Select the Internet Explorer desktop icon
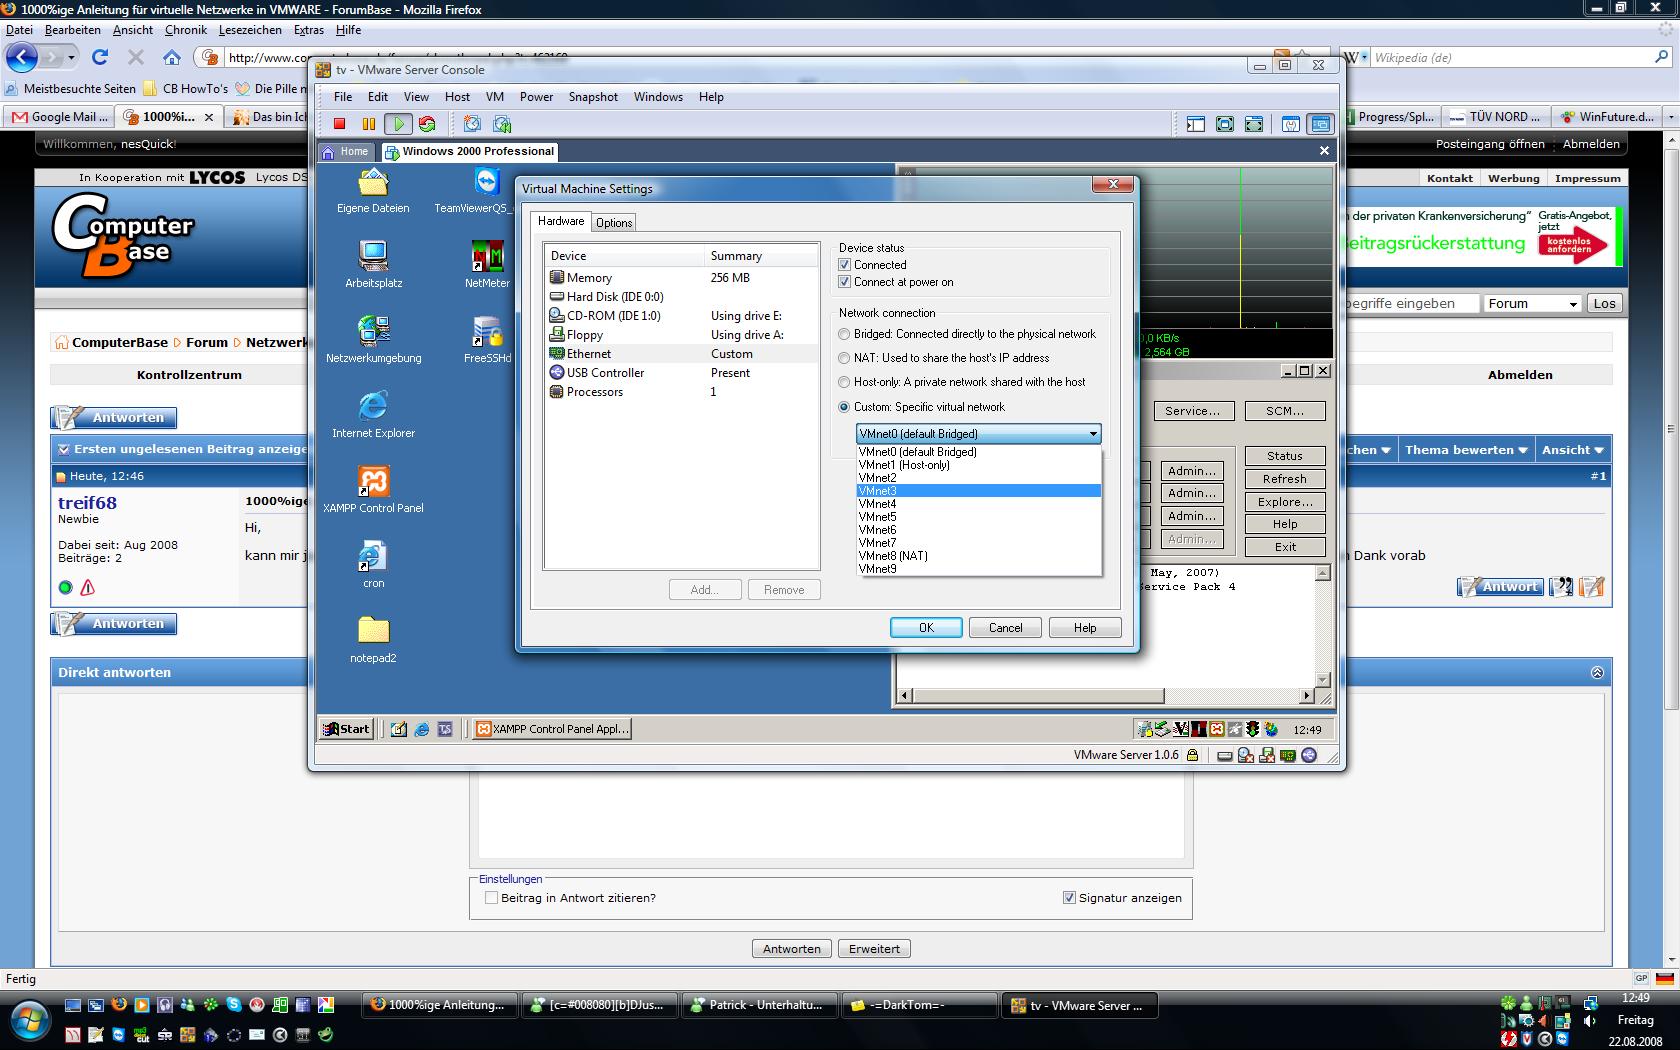 [373, 415]
